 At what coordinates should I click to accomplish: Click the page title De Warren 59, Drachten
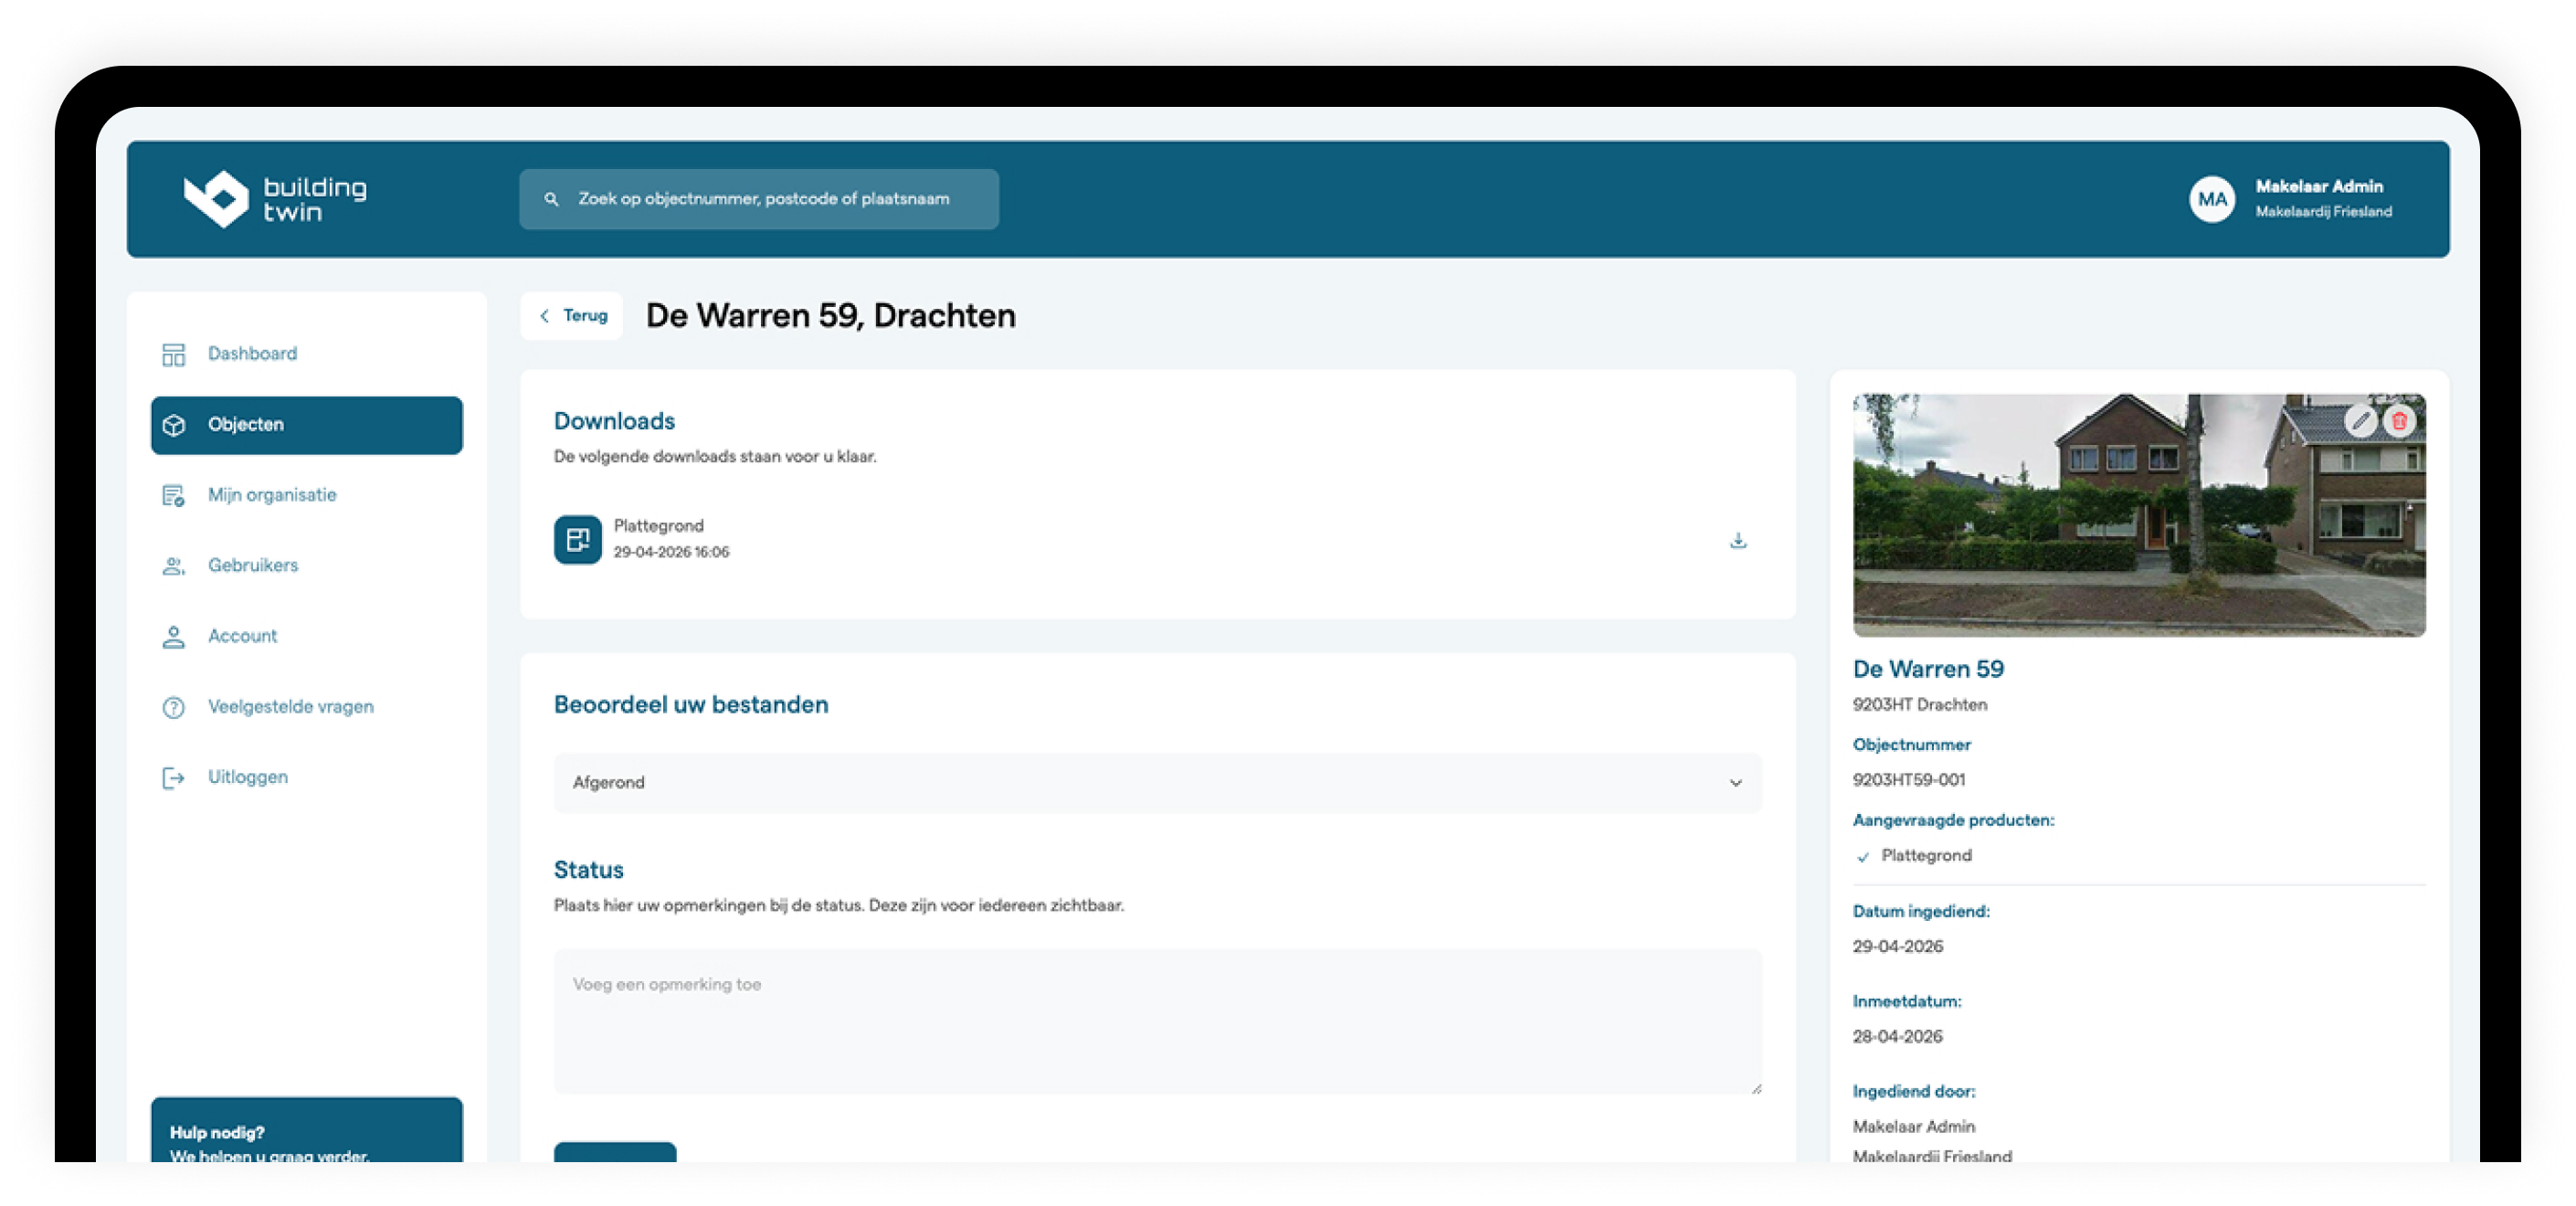coord(830,316)
